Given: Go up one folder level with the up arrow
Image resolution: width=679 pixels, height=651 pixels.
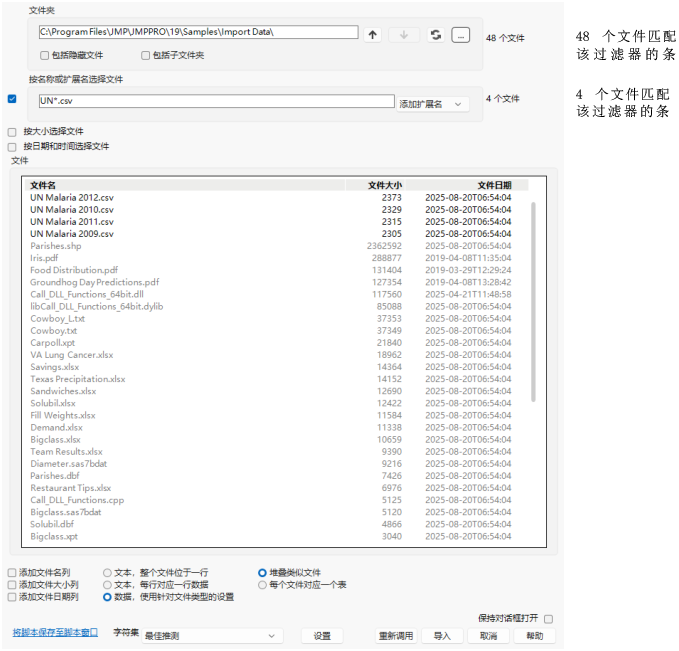Looking at the screenshot, I should 373,35.
